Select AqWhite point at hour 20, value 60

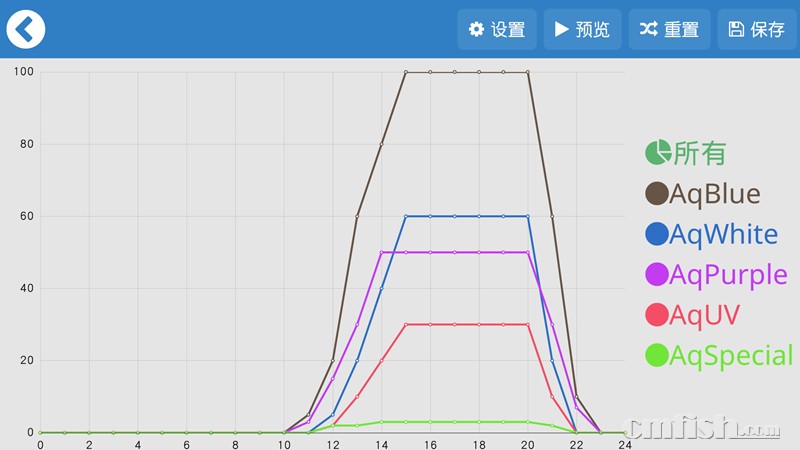tap(528, 216)
